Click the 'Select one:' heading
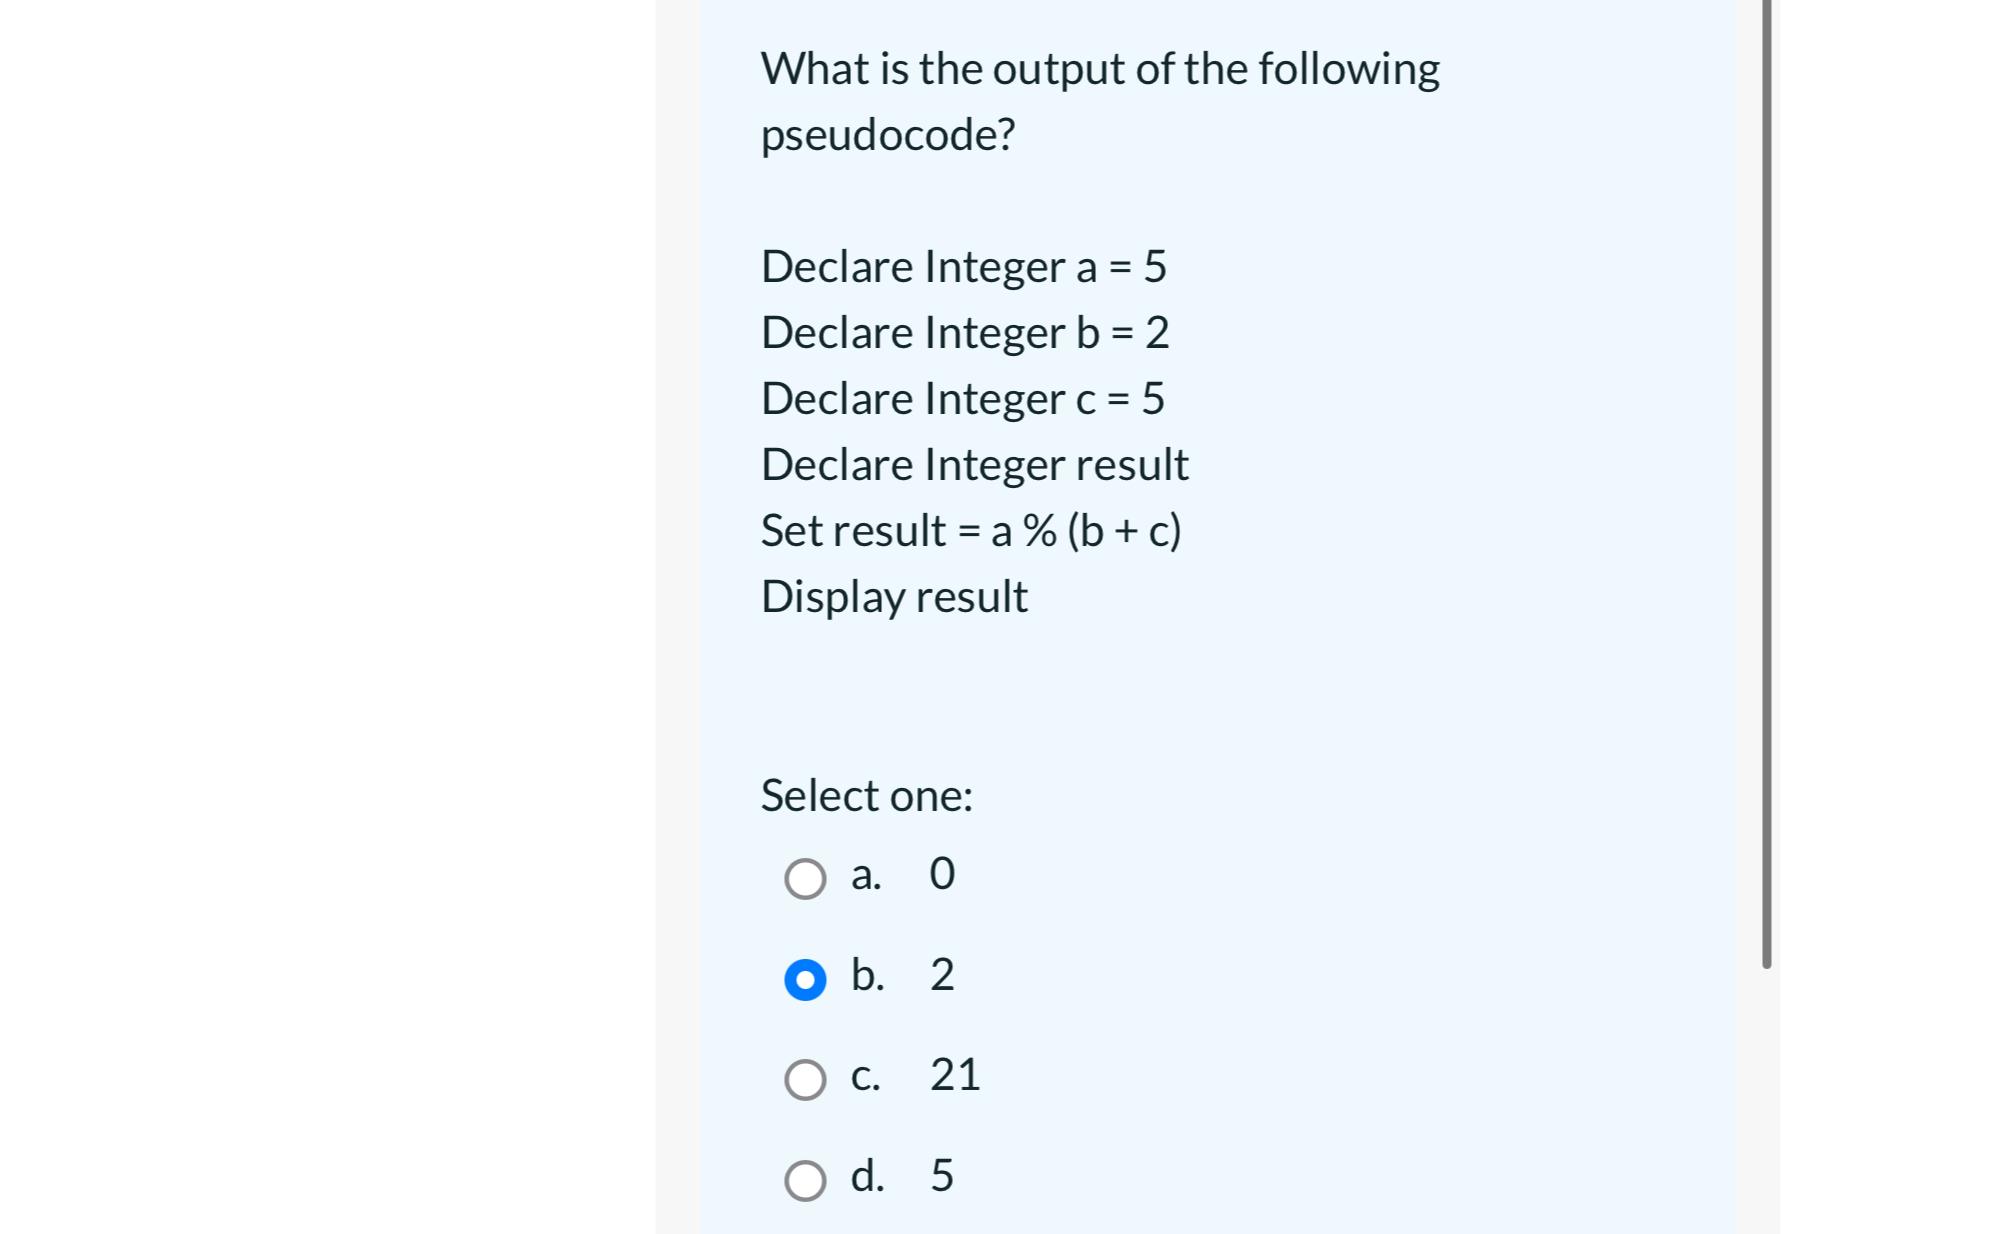 866,795
